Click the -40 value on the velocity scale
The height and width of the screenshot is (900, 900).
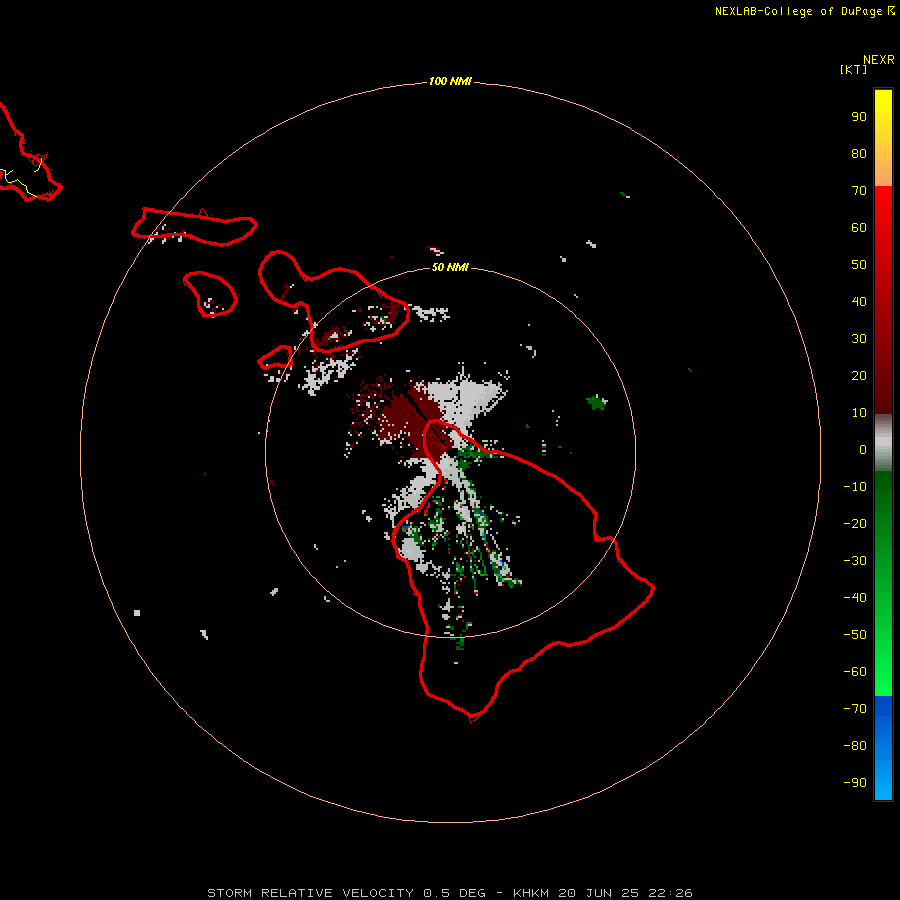click(855, 598)
